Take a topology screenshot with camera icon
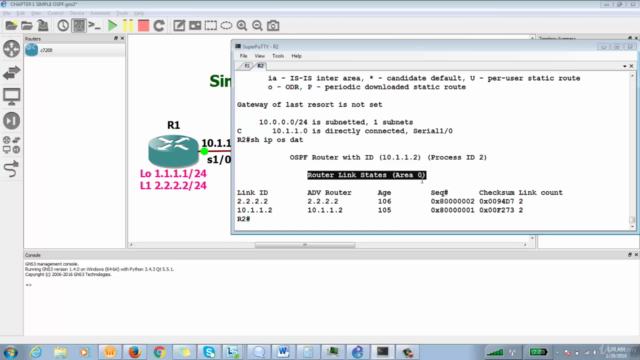 point(273,26)
